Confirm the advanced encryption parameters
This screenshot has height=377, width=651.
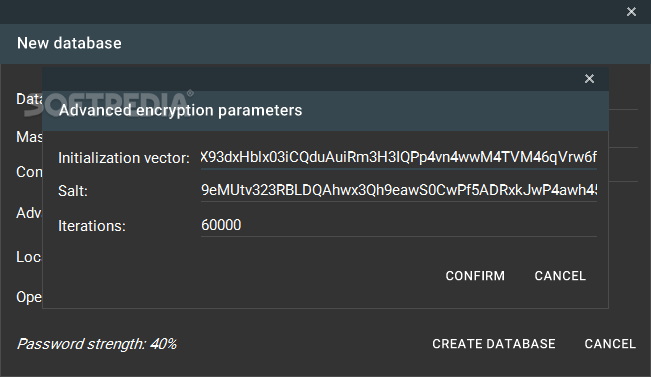pos(475,276)
